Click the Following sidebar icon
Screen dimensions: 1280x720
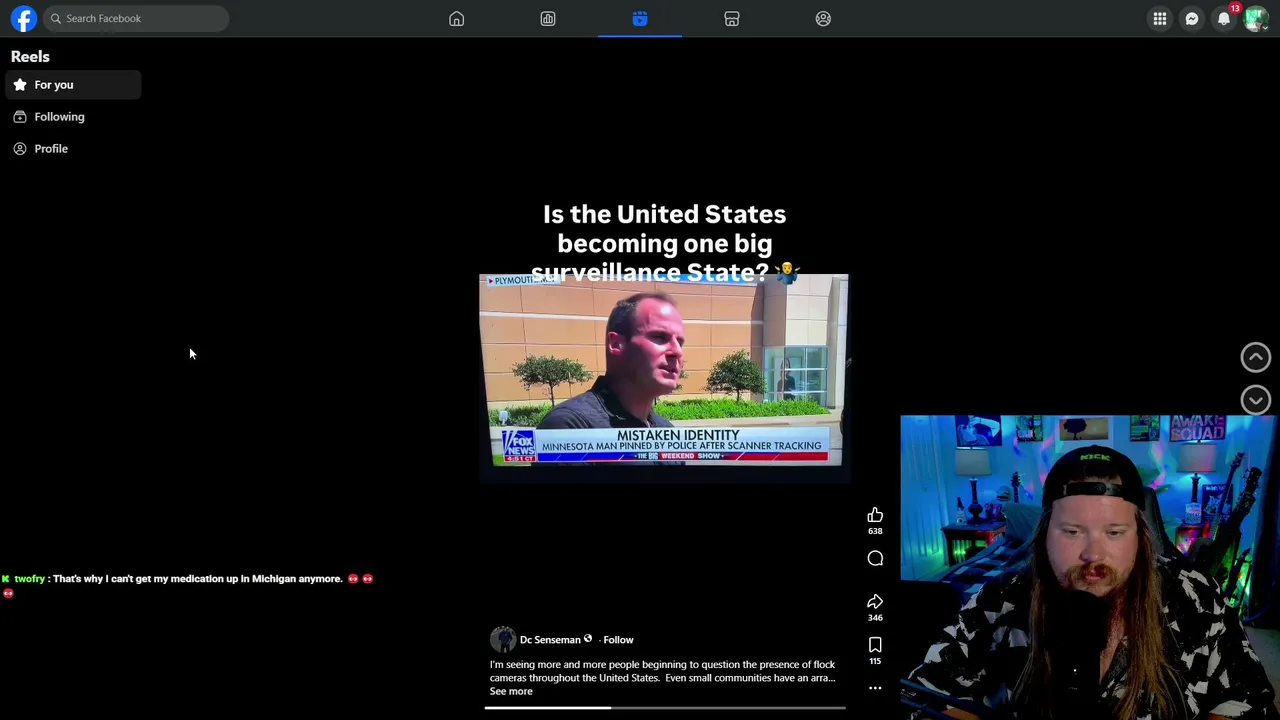[20, 117]
